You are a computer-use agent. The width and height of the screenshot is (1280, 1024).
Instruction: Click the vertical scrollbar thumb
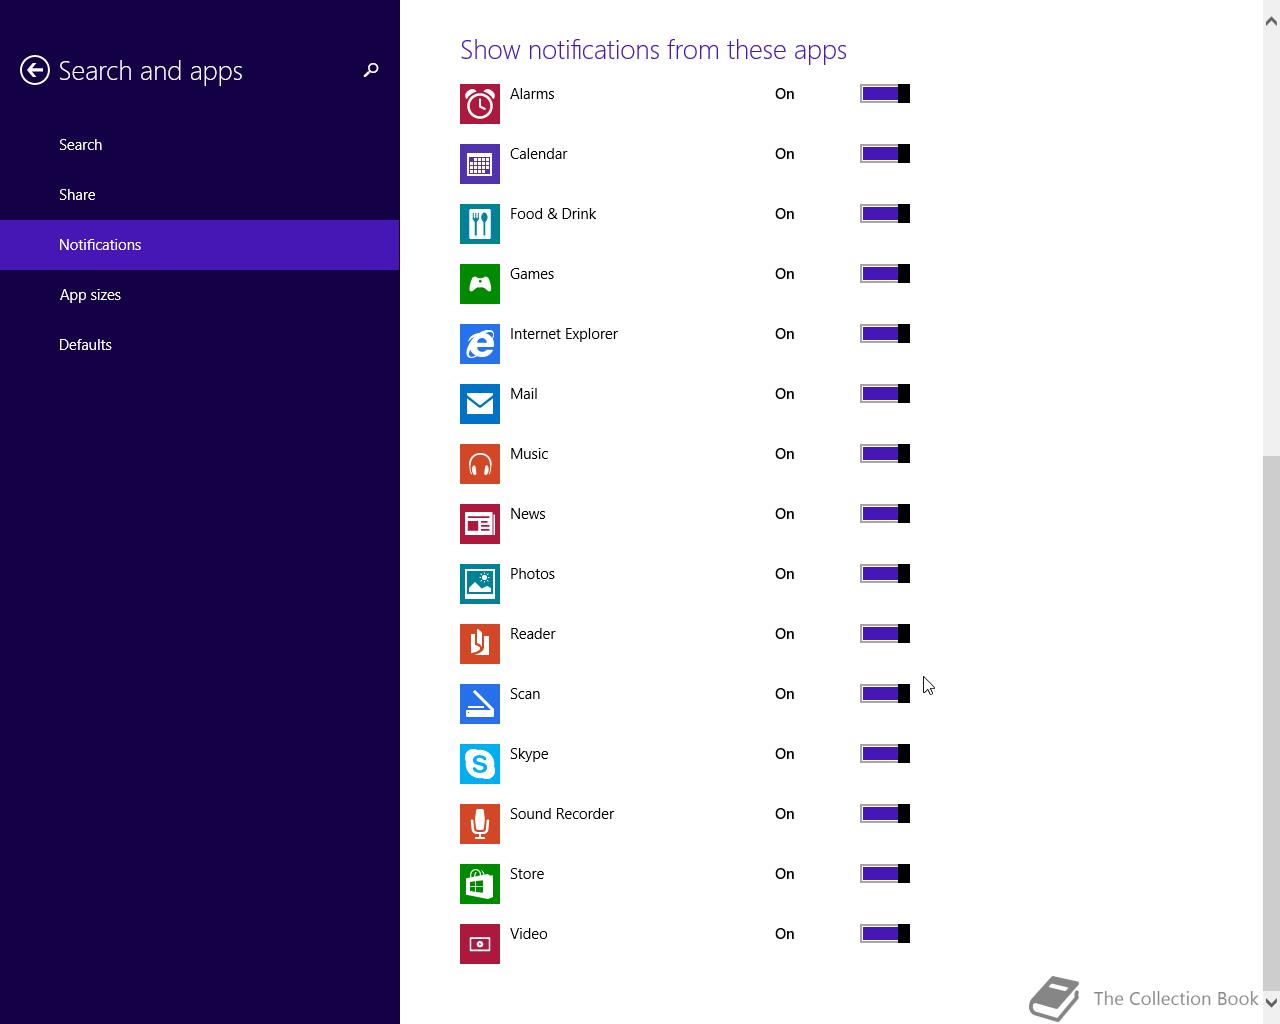(1272, 721)
